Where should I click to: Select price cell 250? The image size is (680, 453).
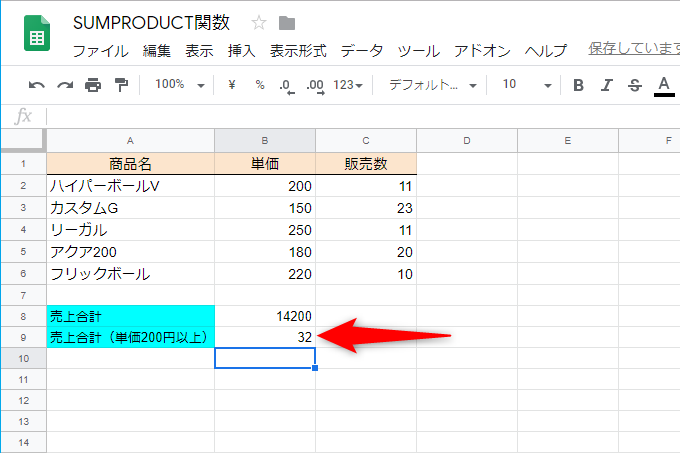(265, 230)
